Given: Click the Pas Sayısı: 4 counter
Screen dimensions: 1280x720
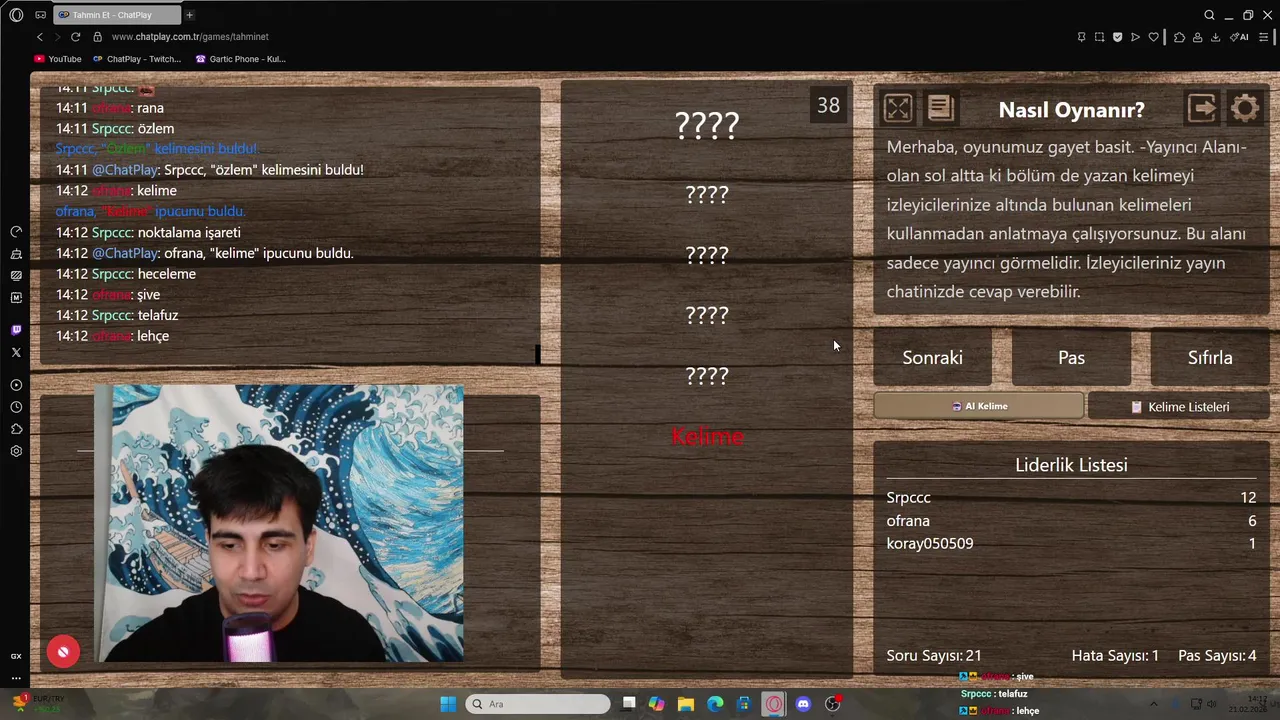Looking at the screenshot, I should (1217, 656).
